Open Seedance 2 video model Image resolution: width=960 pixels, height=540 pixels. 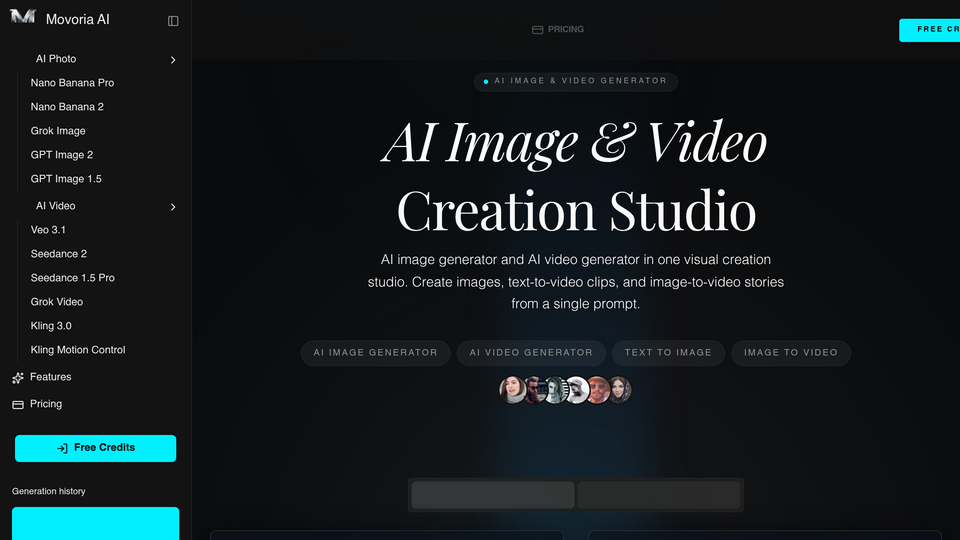(x=59, y=253)
